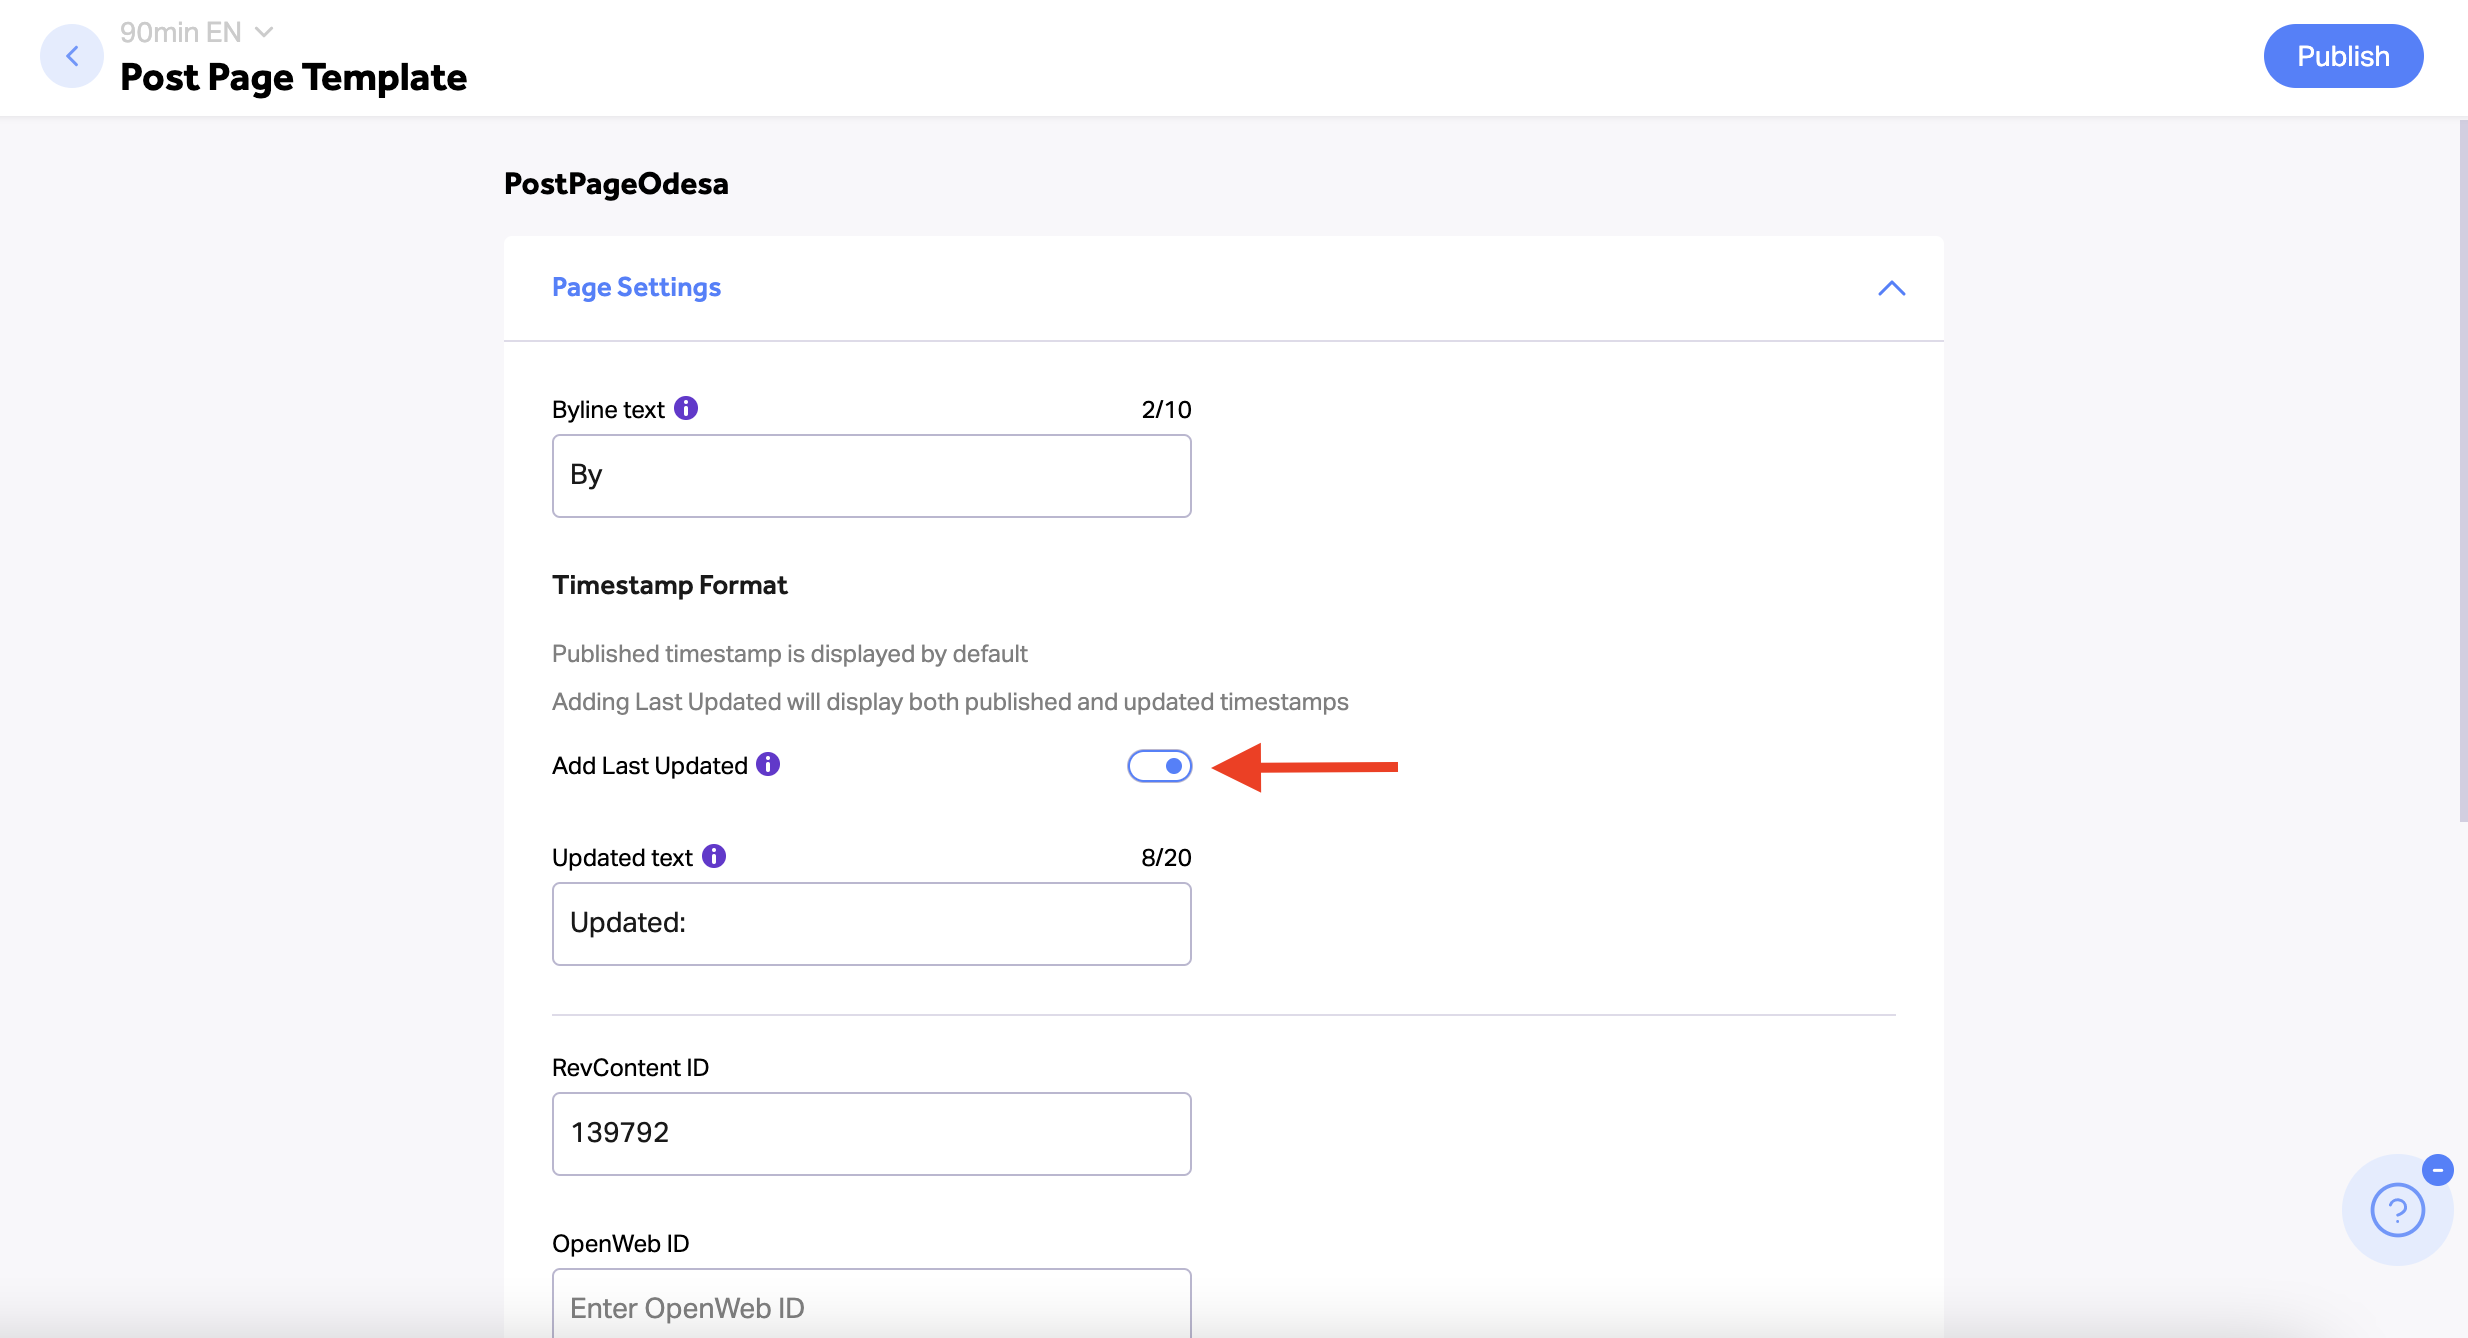Open the Byline text info icon
2468x1338 pixels.
pyautogui.click(x=686, y=408)
